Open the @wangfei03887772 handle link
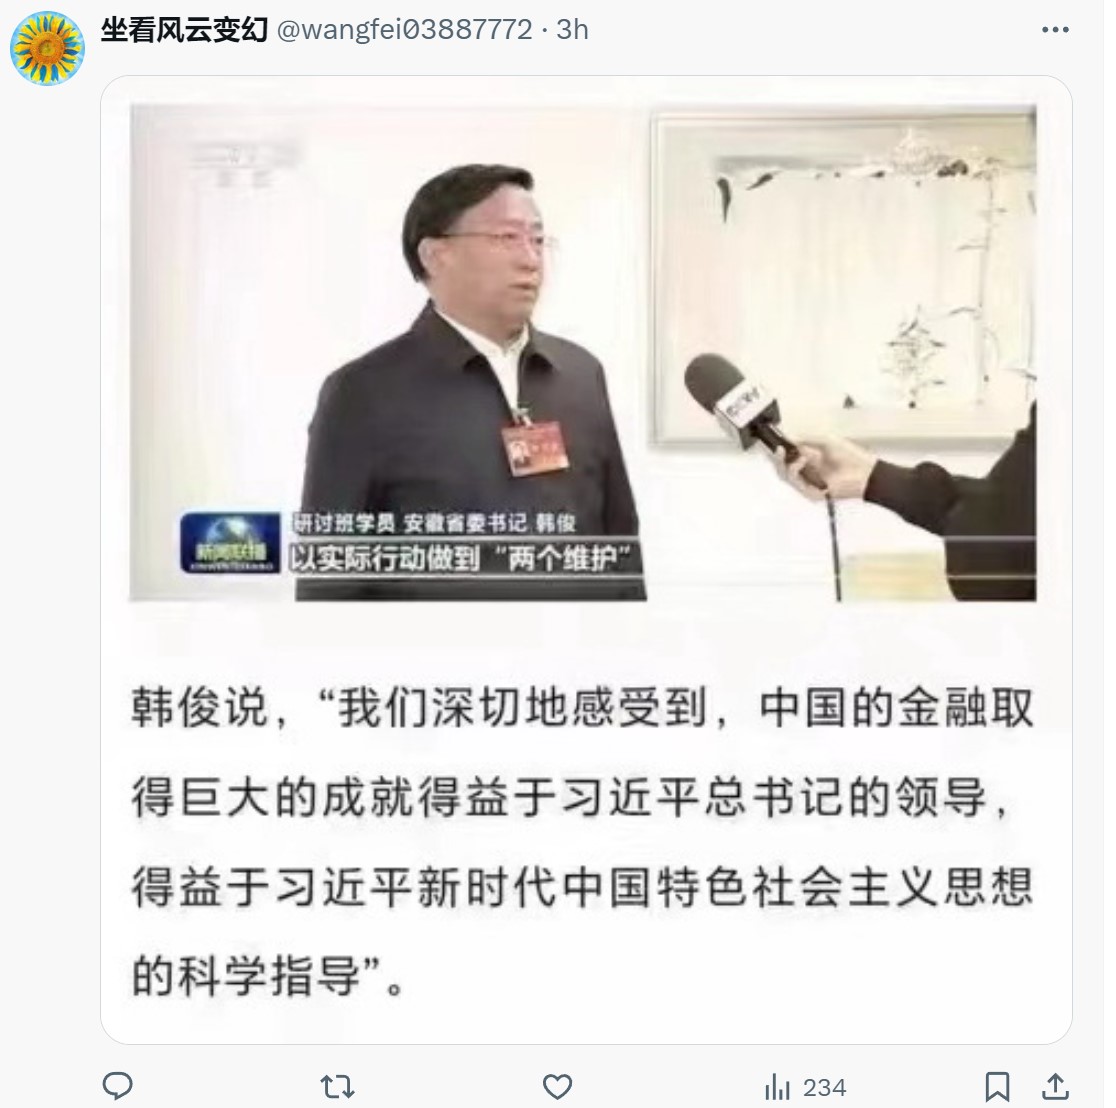The width and height of the screenshot is (1116, 1108). [x=404, y=30]
